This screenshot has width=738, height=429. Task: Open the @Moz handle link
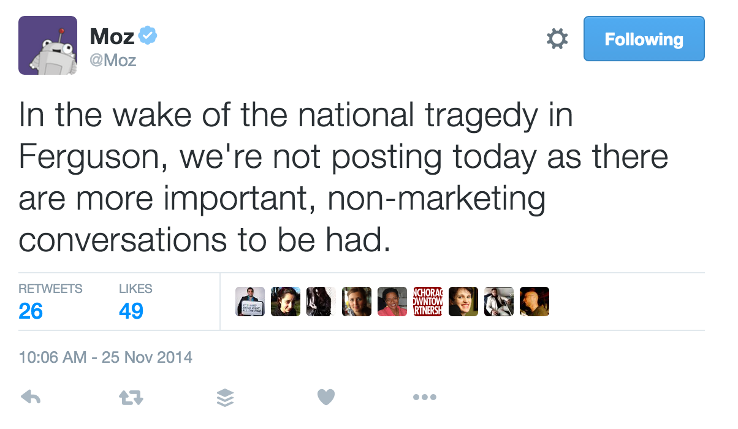coord(114,61)
